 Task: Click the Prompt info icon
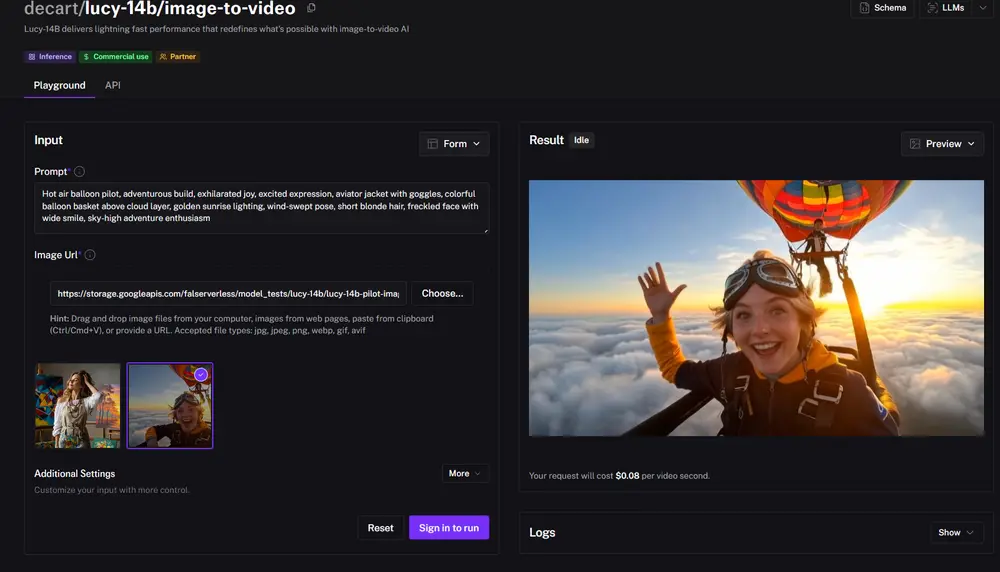(80, 172)
